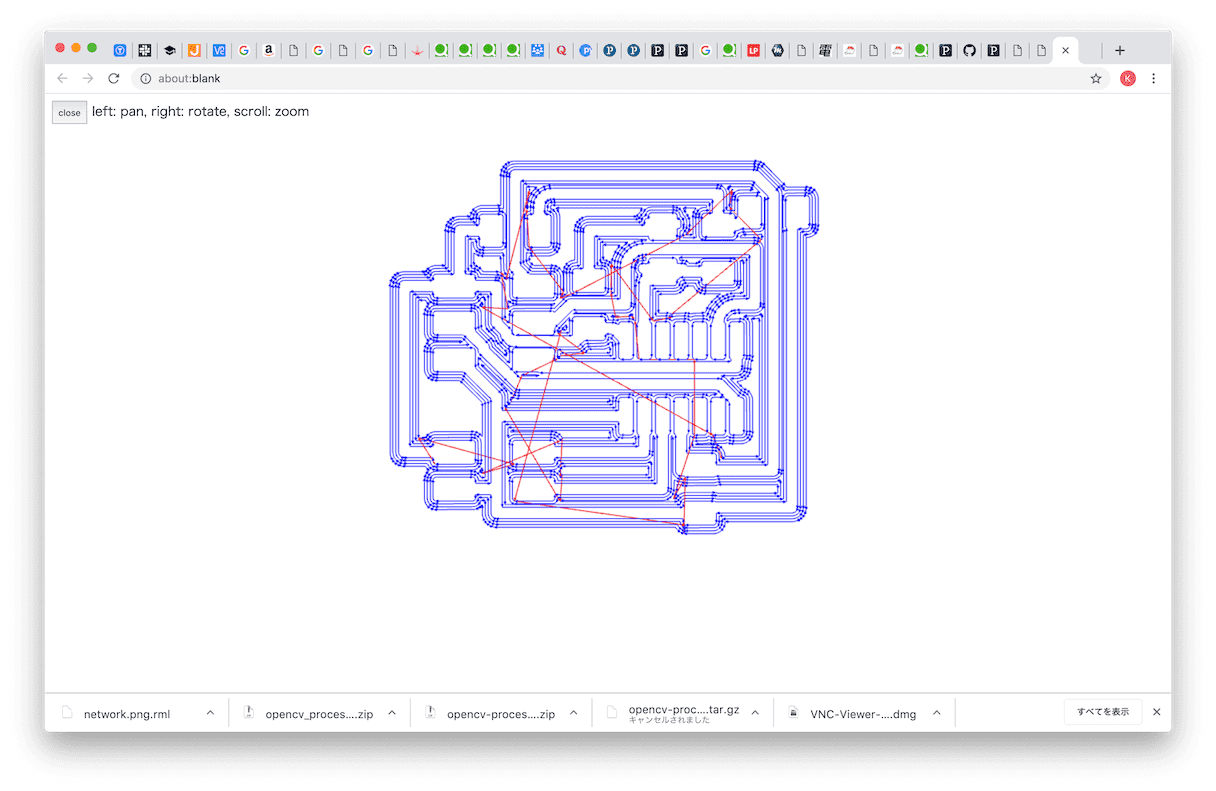This screenshot has height=791, width=1216.
Task: Switch to the graduation cap tab
Action: coord(170,50)
